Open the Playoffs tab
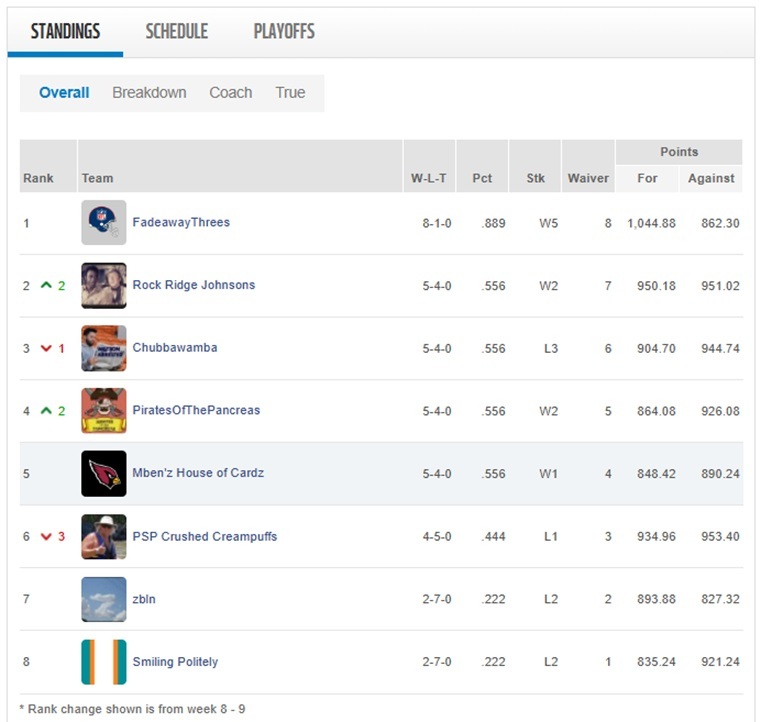 click(284, 32)
